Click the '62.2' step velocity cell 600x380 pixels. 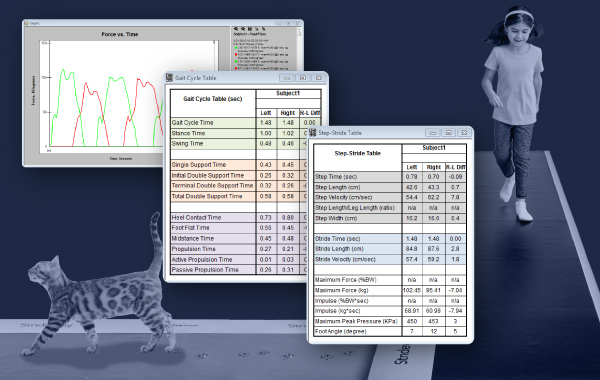pos(433,197)
